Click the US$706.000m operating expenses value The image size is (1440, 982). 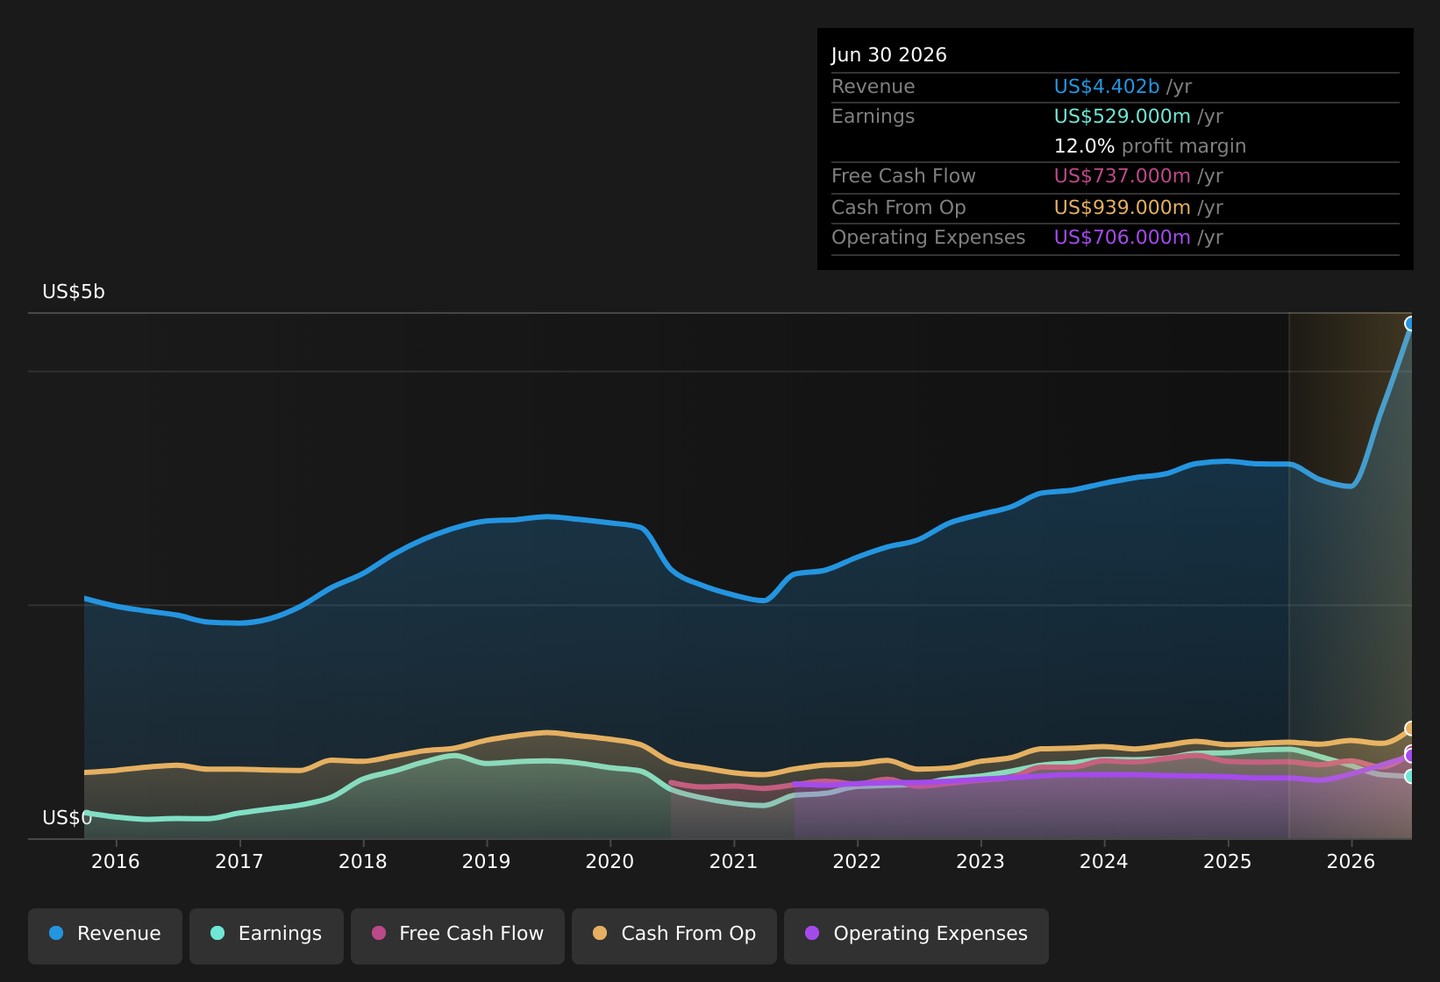1122,238
